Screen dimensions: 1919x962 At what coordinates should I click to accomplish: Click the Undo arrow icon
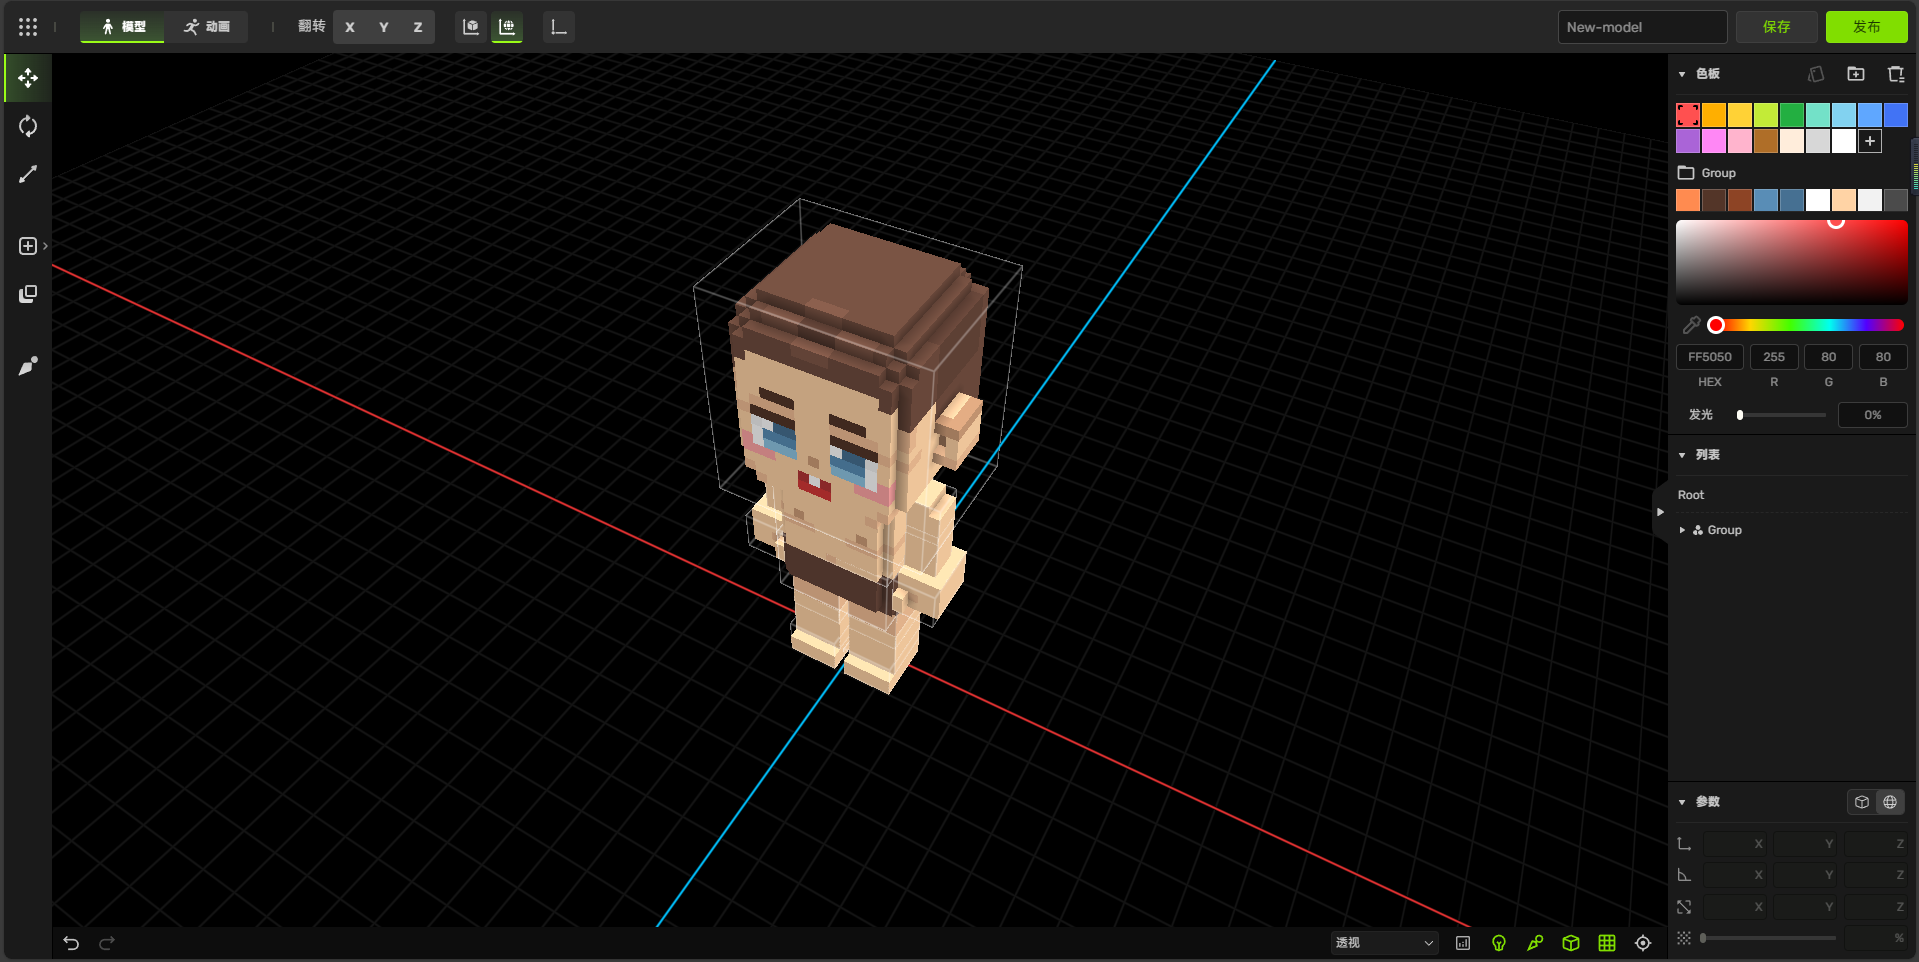tap(71, 943)
